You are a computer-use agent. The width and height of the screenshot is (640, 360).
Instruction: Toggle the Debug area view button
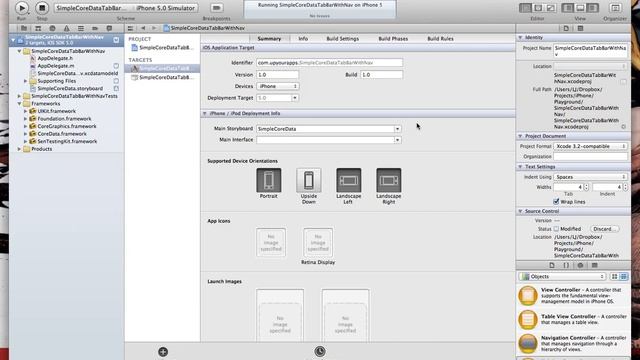(x=580, y=8)
